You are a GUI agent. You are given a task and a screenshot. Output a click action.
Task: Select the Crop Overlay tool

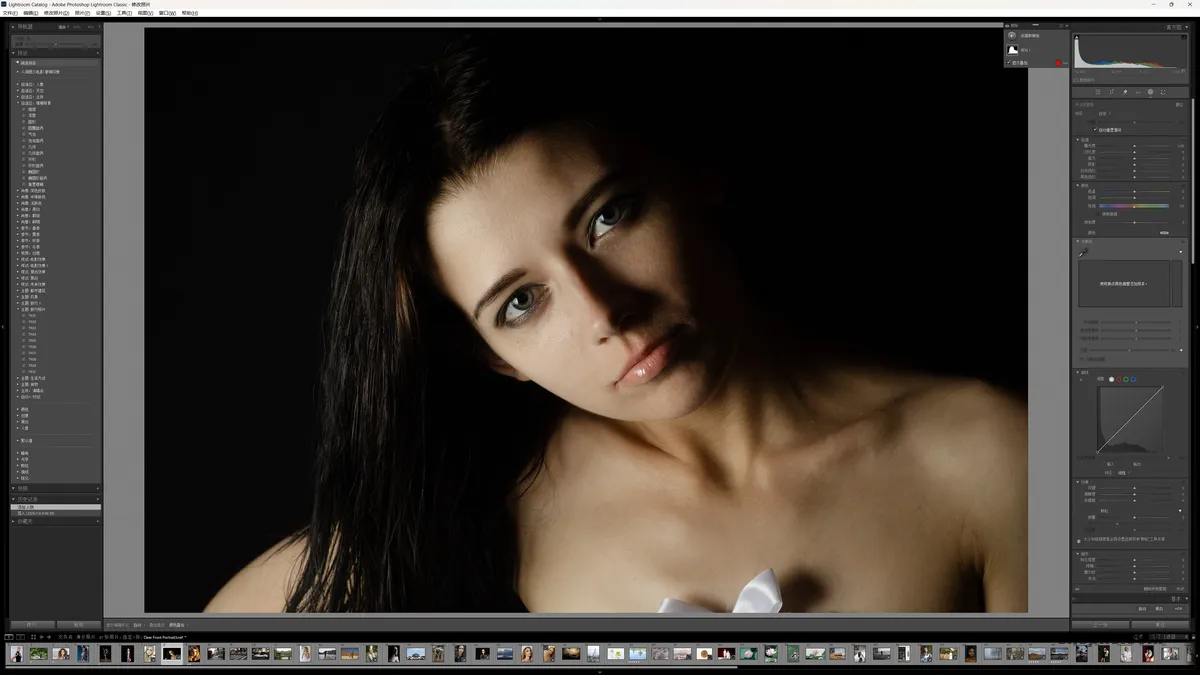1098,92
